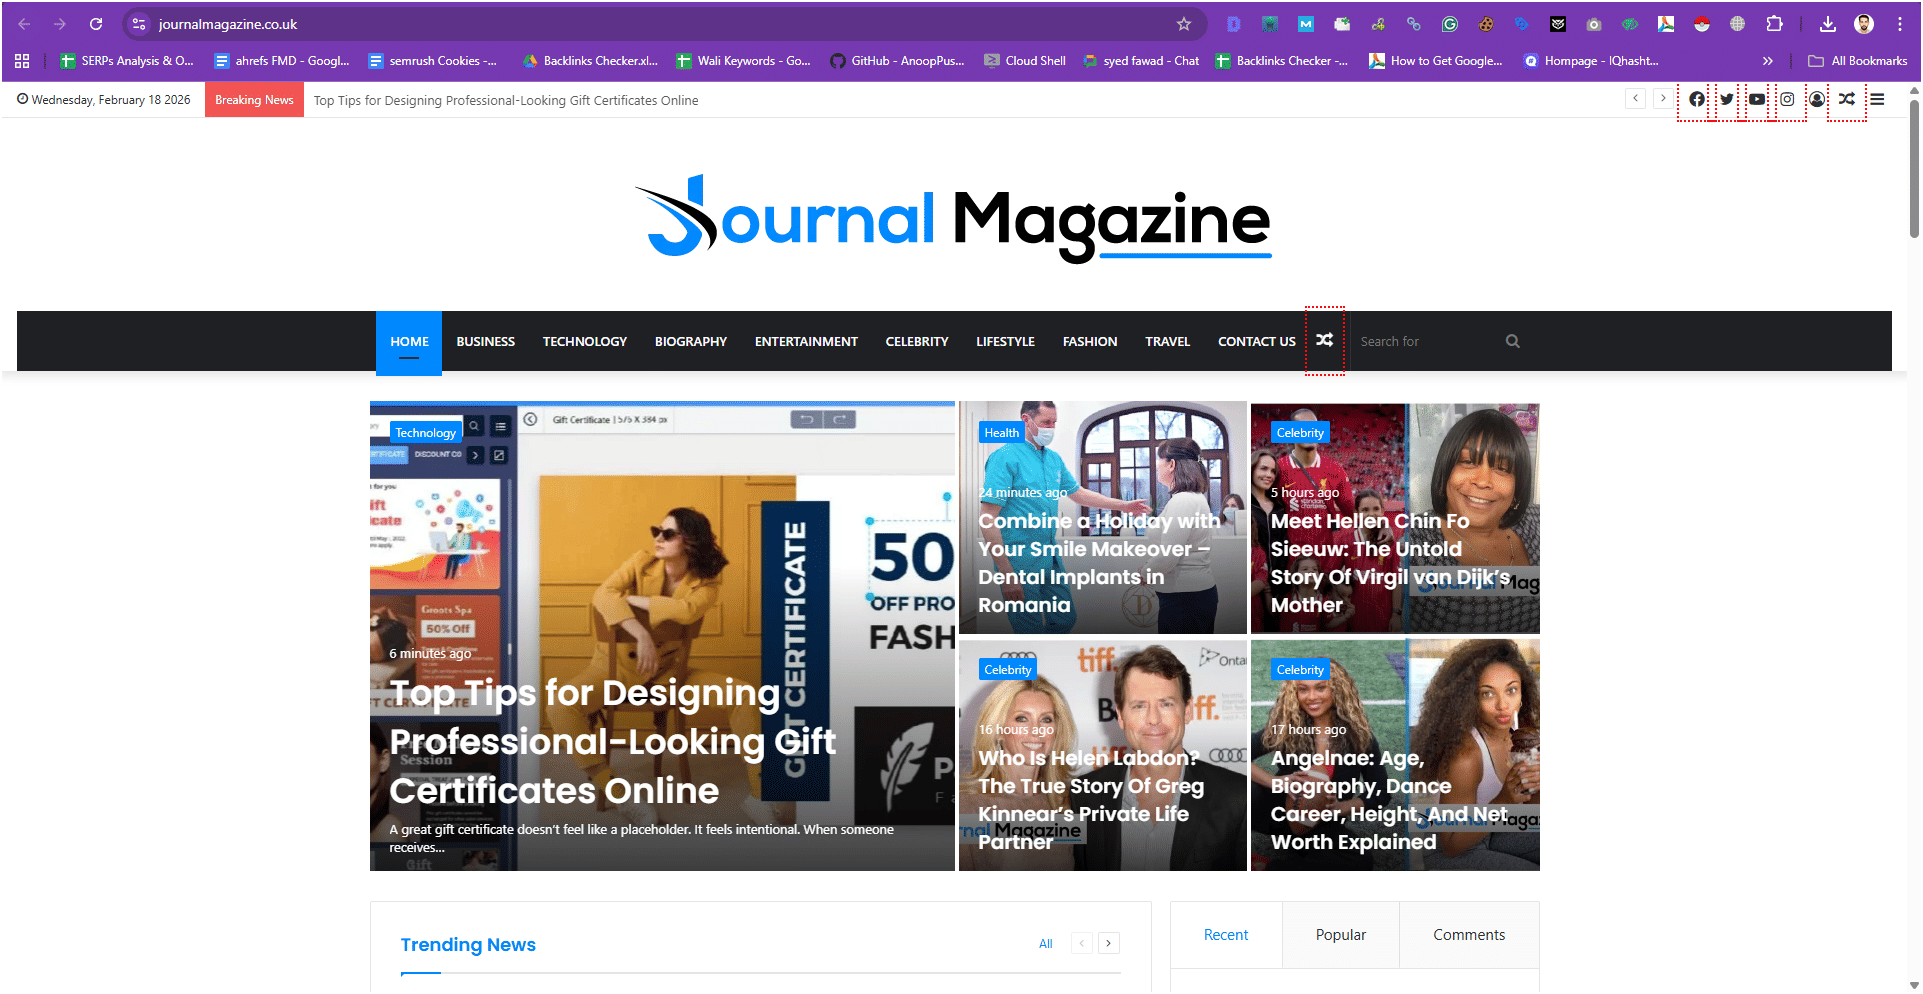
Task: Open the LIFESTYLE menu item
Action: pyautogui.click(x=1005, y=341)
